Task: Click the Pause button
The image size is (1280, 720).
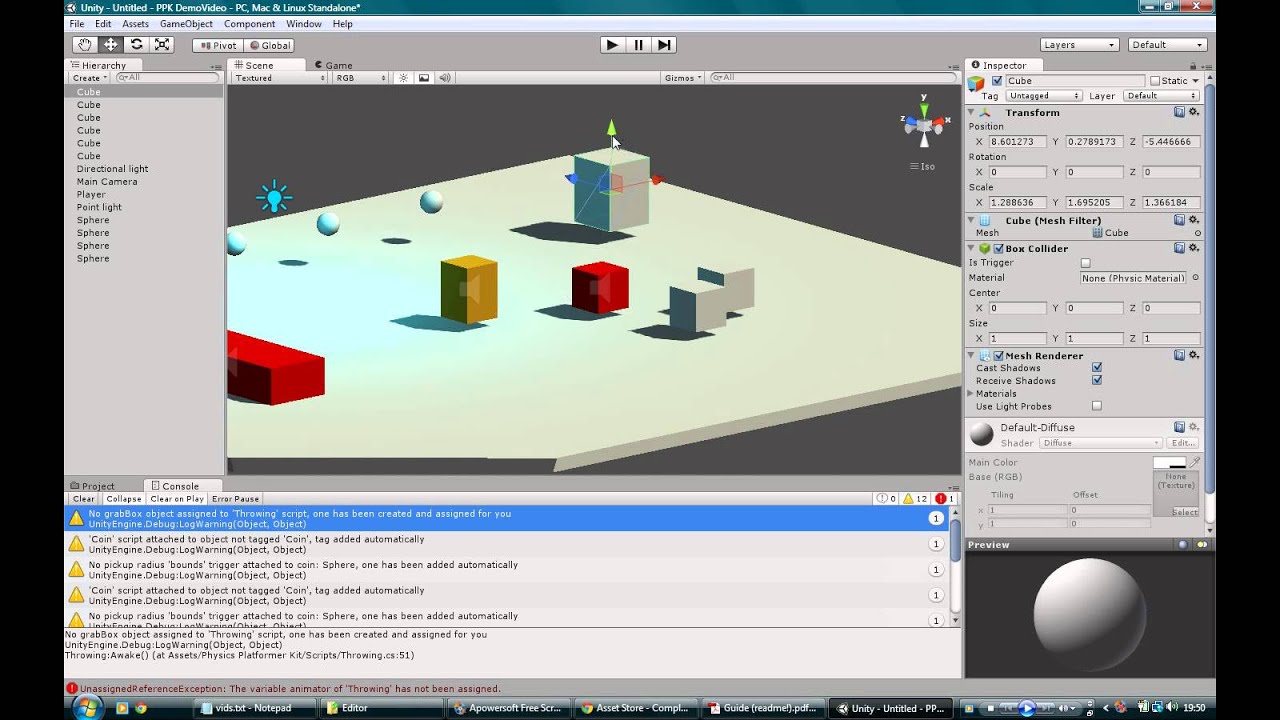Action: (x=638, y=45)
